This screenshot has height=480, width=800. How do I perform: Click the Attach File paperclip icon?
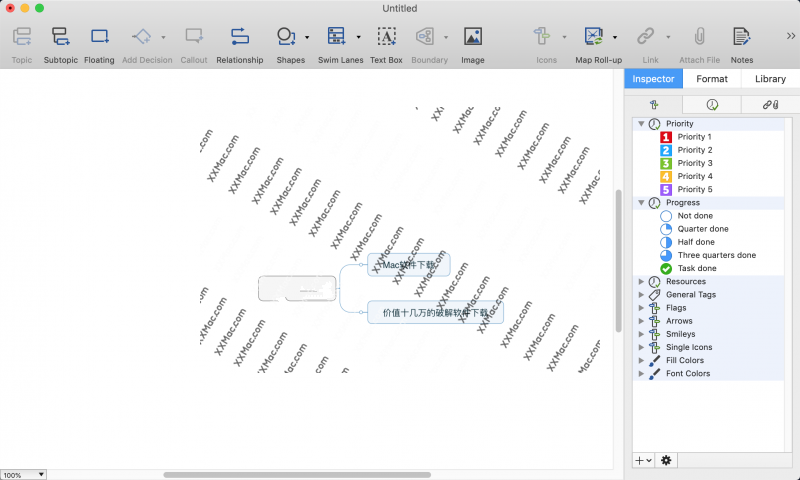pos(699,37)
